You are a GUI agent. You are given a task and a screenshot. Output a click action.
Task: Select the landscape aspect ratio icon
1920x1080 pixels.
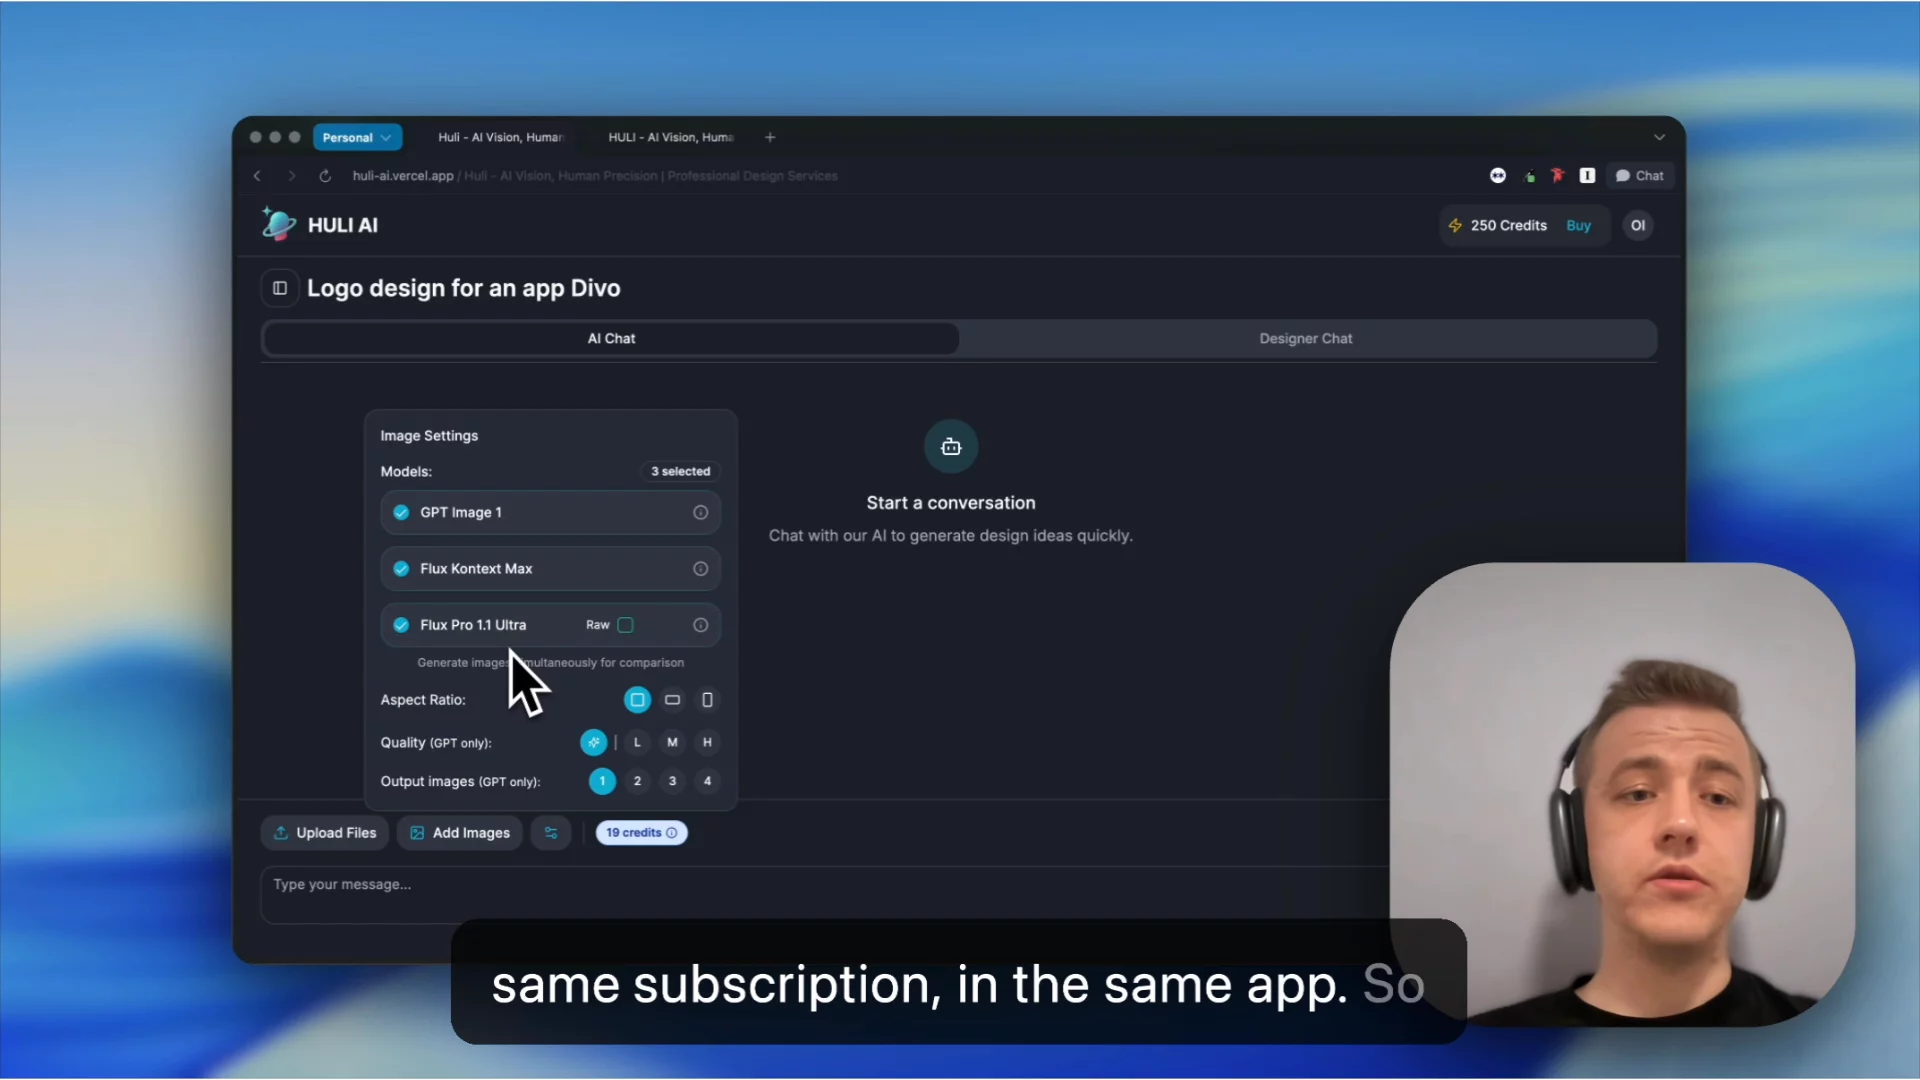click(x=672, y=700)
